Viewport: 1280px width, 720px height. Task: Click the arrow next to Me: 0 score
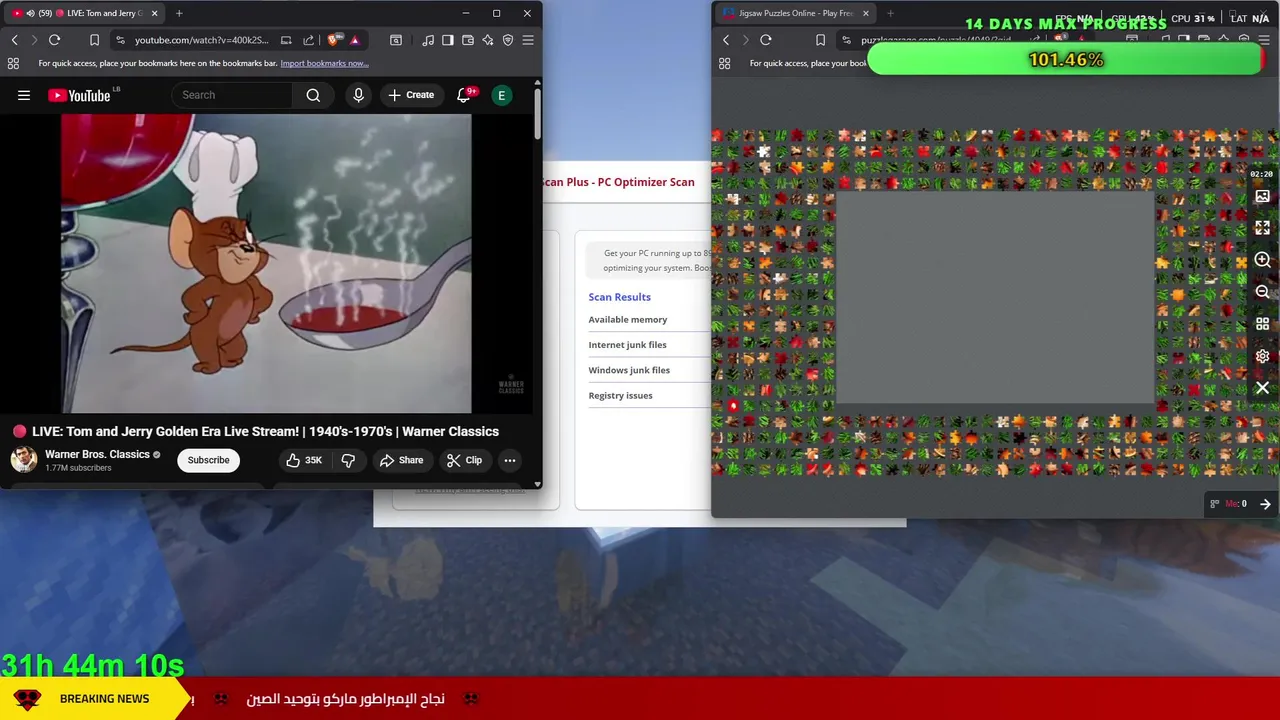tap(1265, 504)
